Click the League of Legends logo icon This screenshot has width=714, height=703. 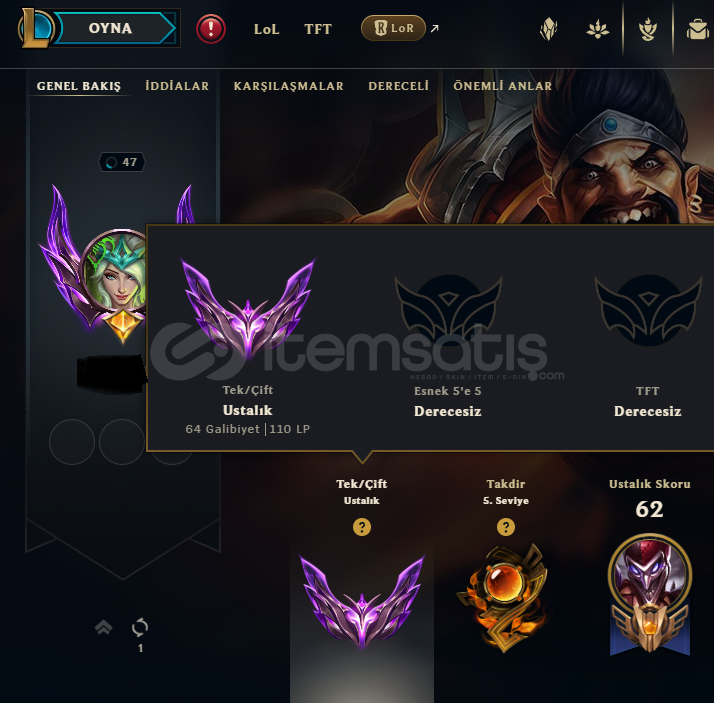click(35, 28)
